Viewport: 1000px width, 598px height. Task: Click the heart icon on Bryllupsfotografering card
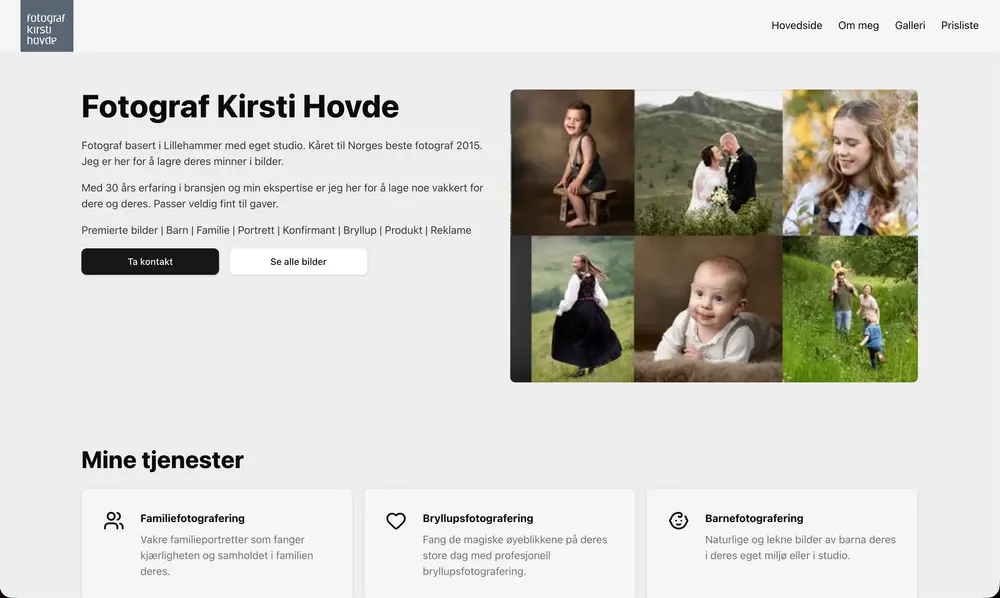396,520
